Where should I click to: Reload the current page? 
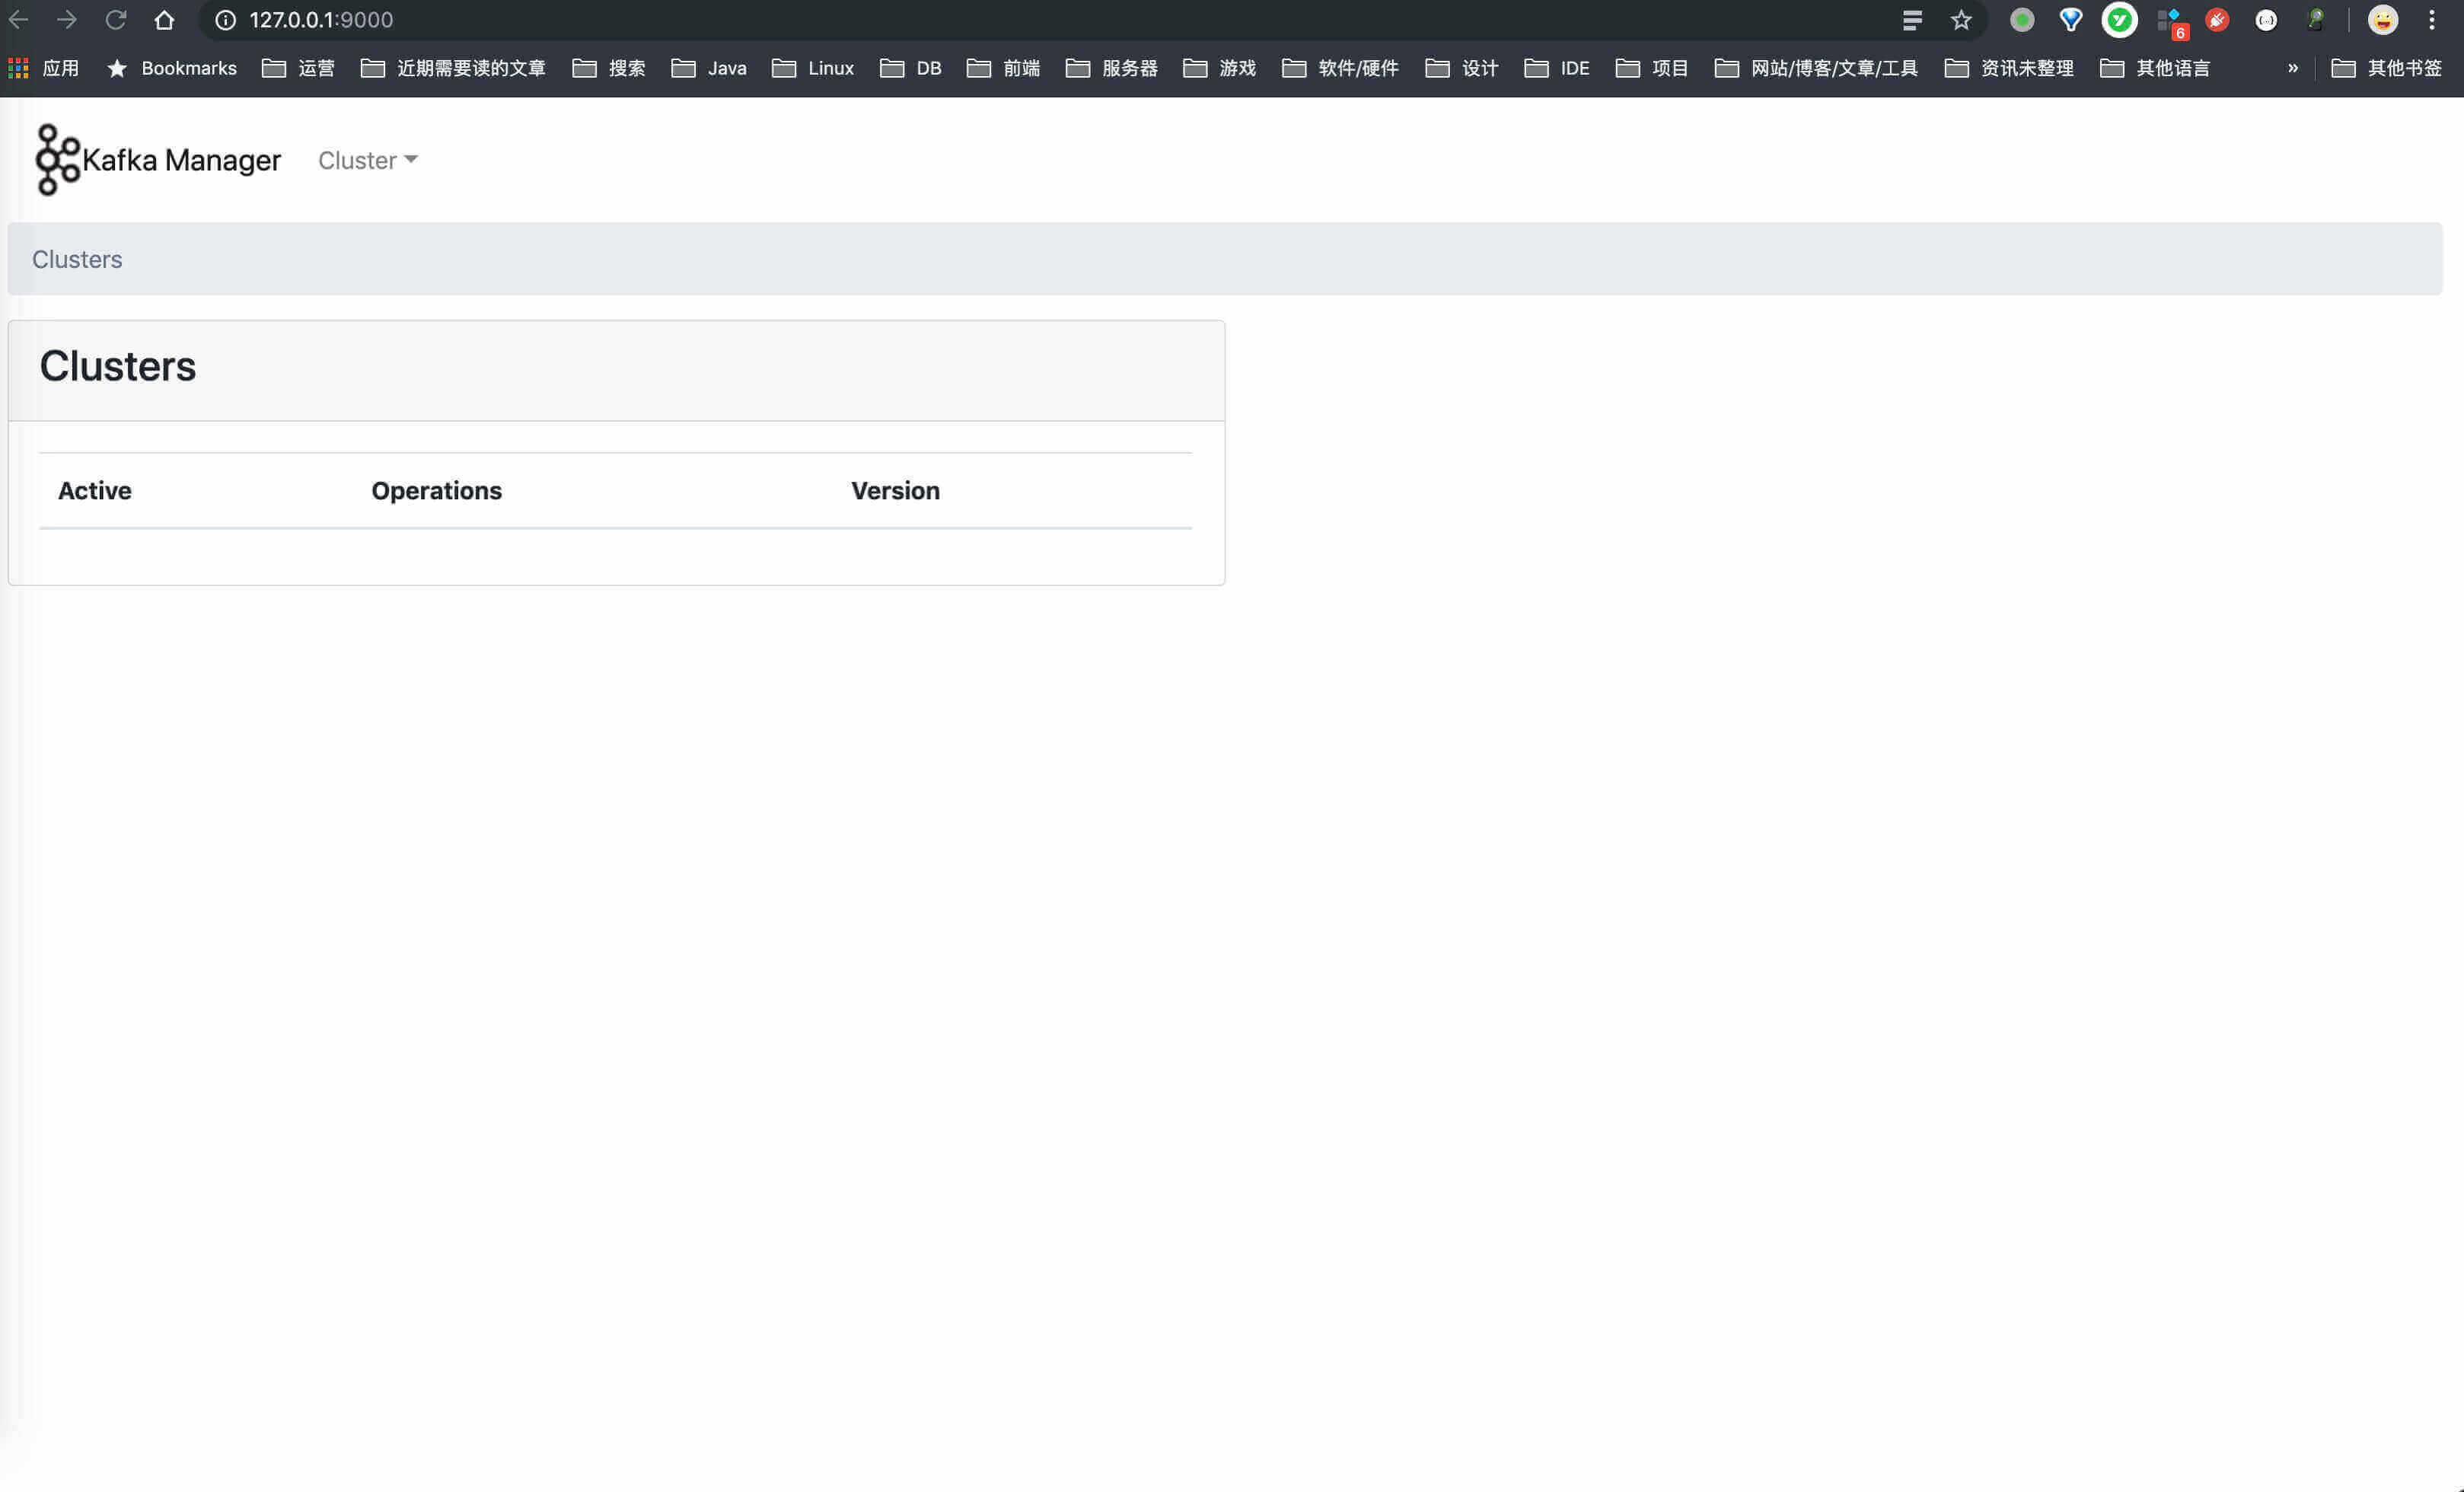point(116,19)
